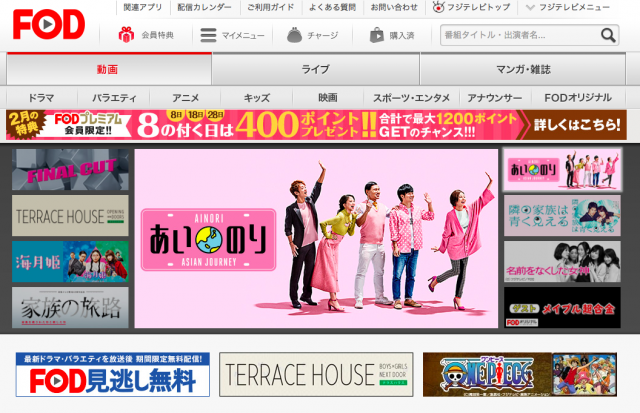Click the TERRACE HOUSE Boys Girls Next Door banner
Viewport: 640px width, 413px height.
316,375
